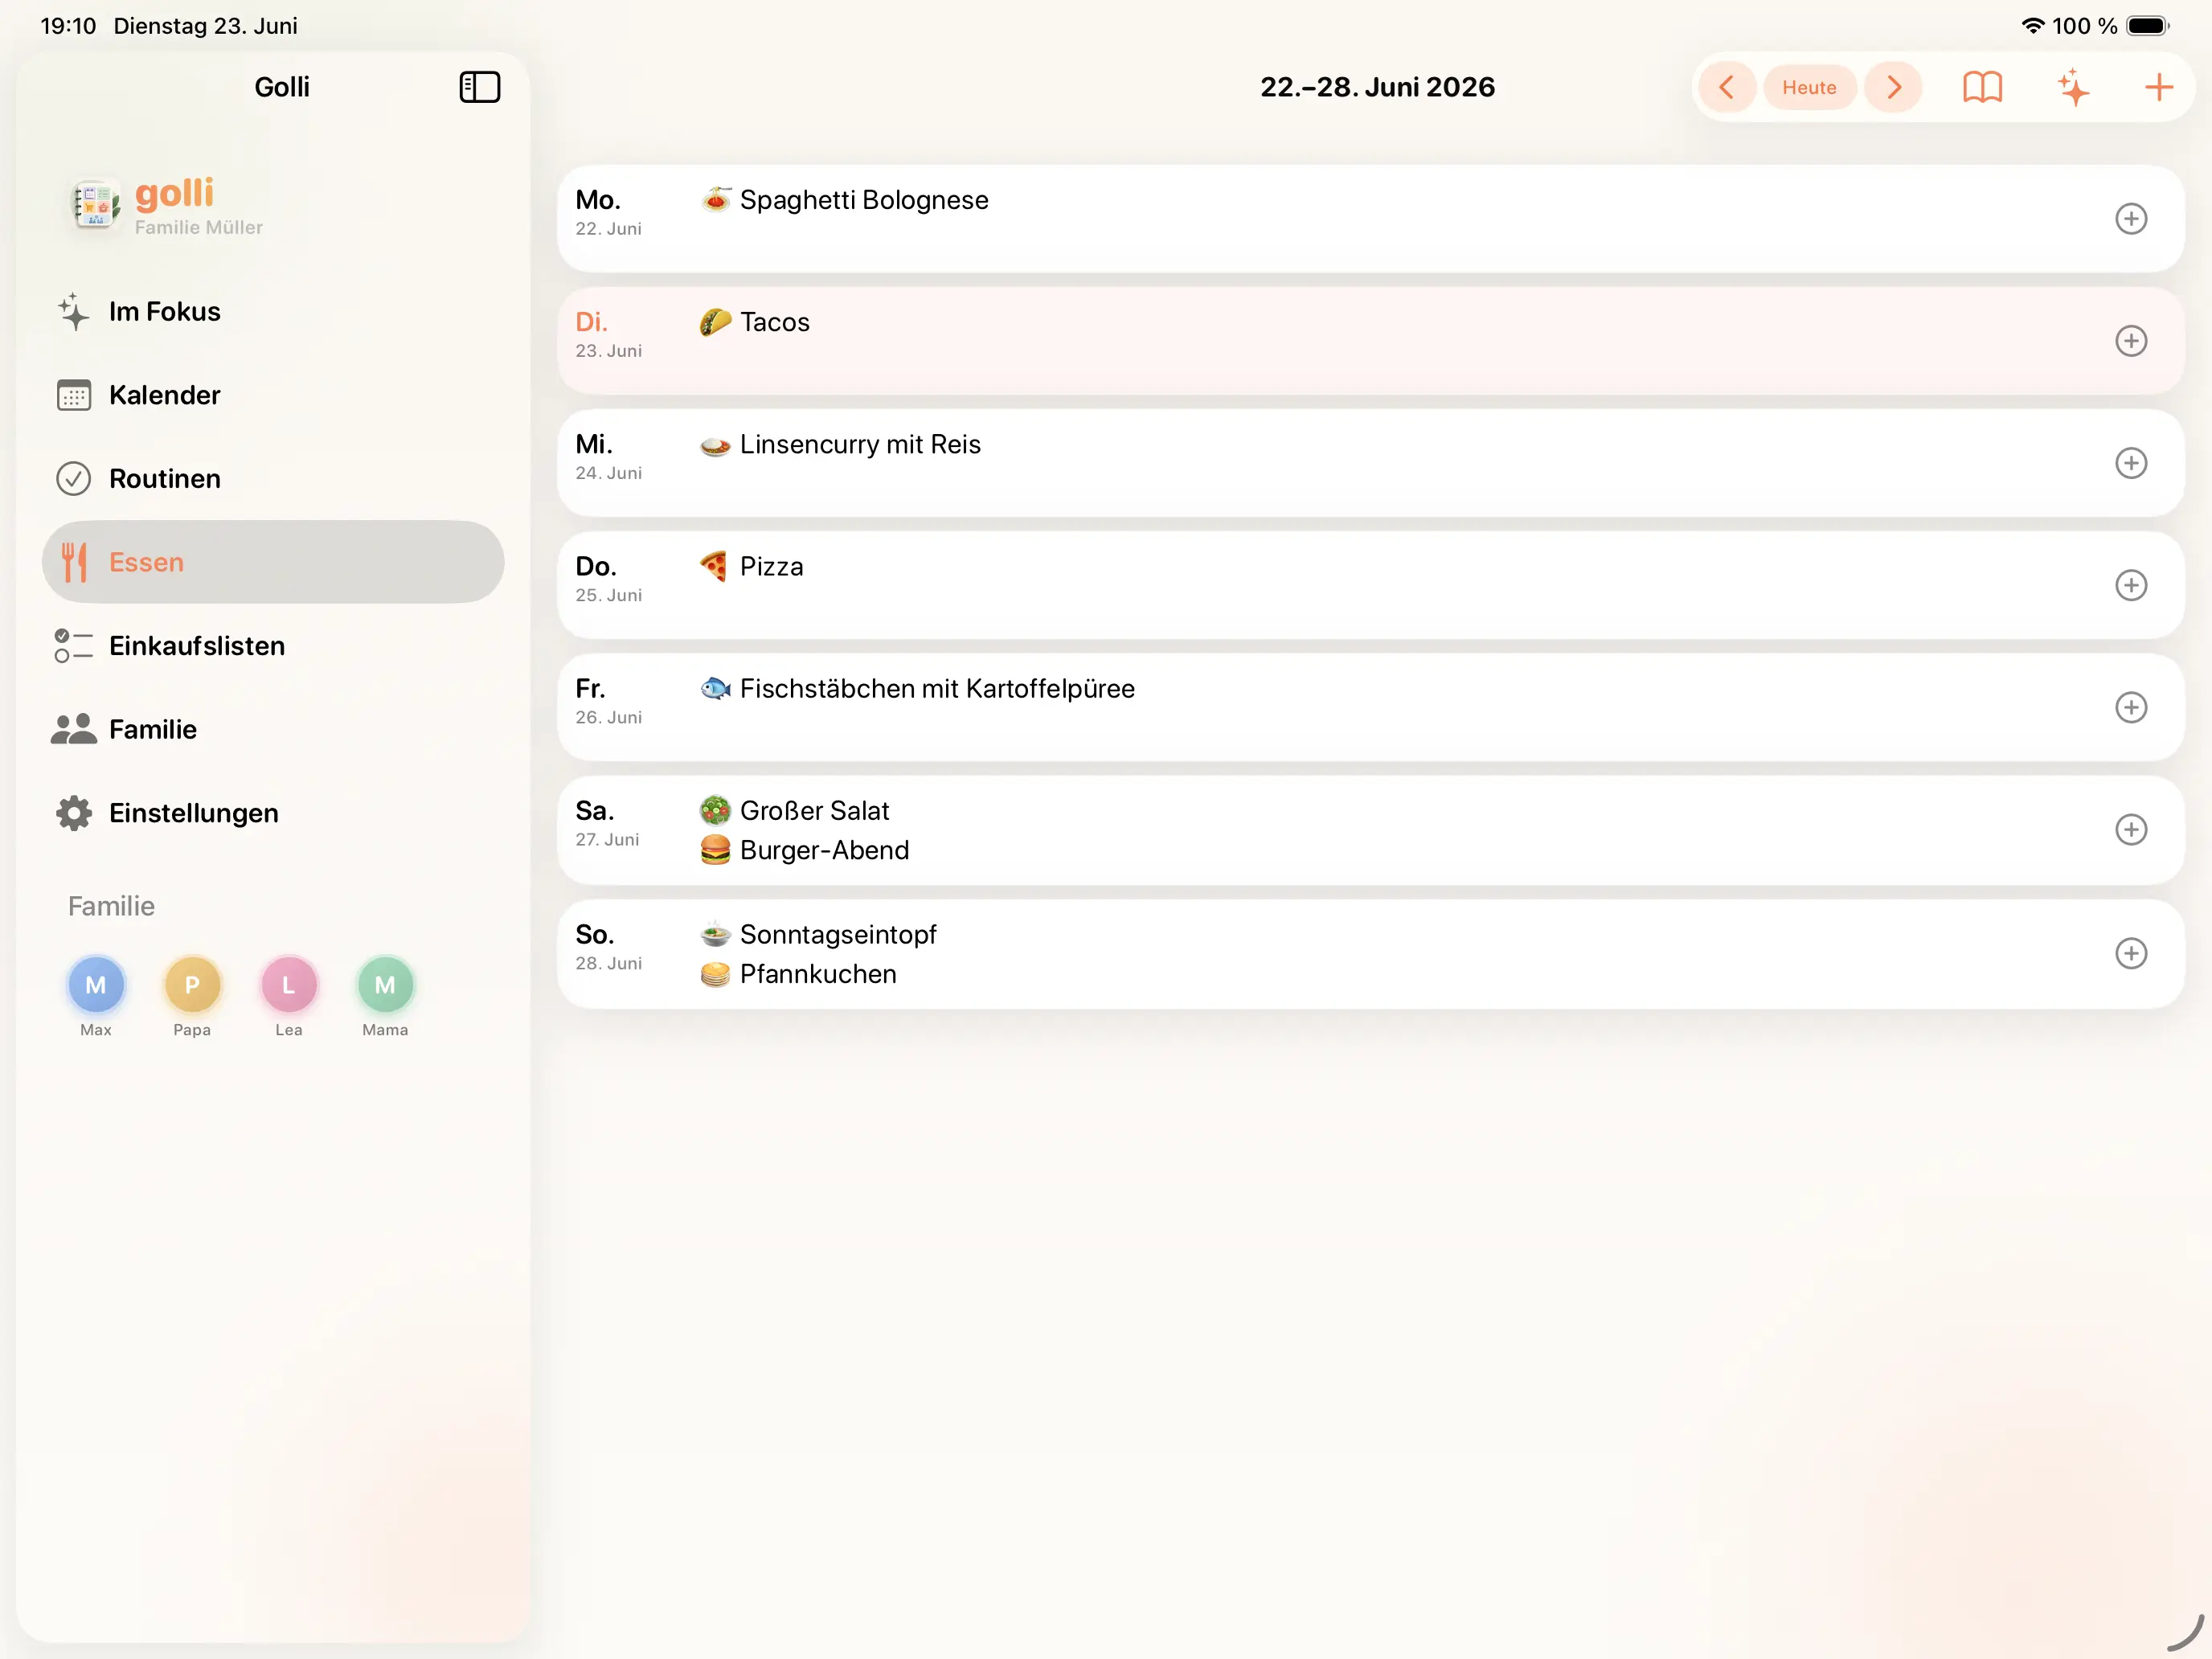The image size is (2212, 1659).
Task: Toggle the sidebar visibility icon
Action: 479,87
